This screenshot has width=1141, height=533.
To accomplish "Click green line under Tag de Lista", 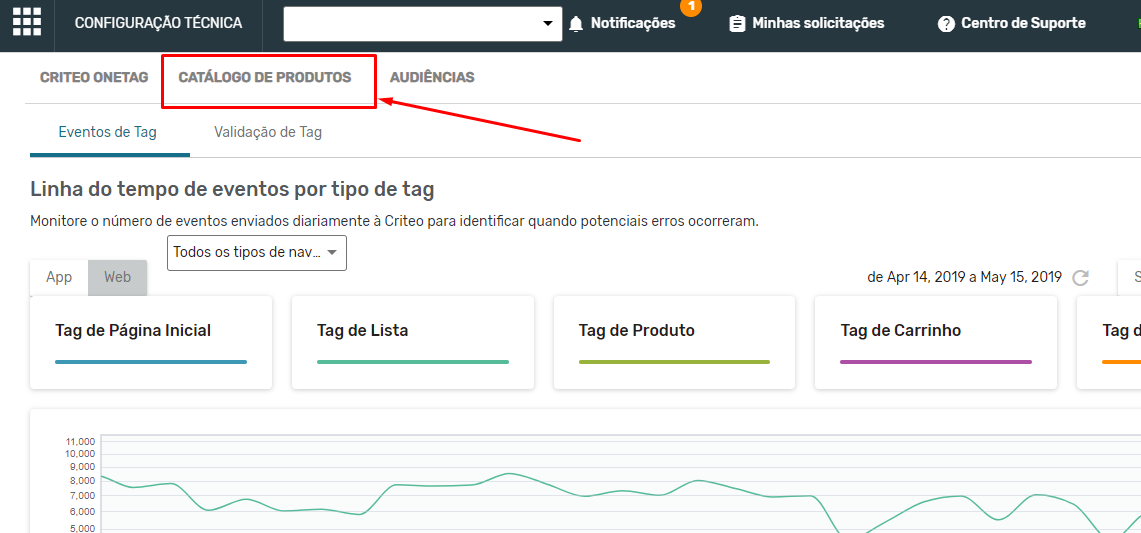I will (x=413, y=362).
